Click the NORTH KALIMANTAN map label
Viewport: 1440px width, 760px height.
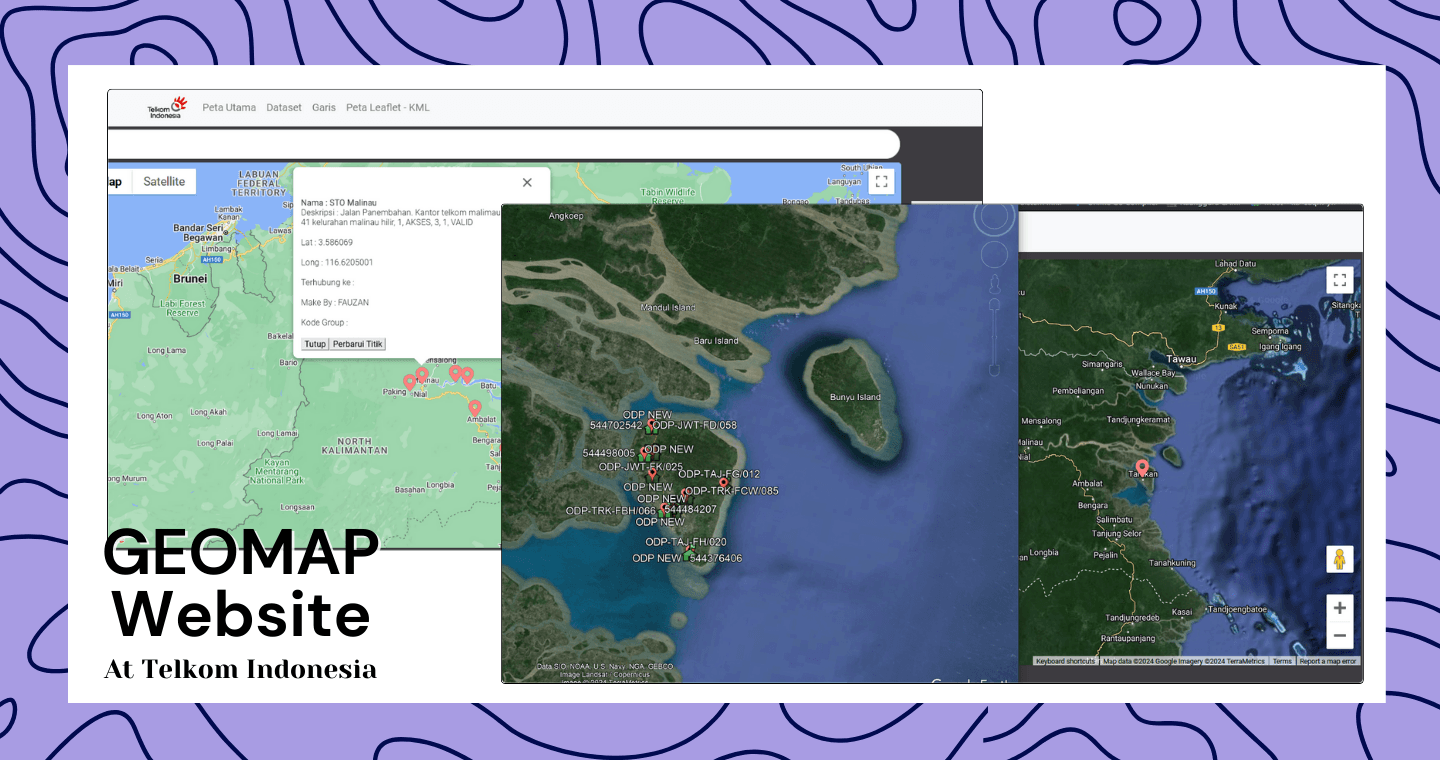354,446
